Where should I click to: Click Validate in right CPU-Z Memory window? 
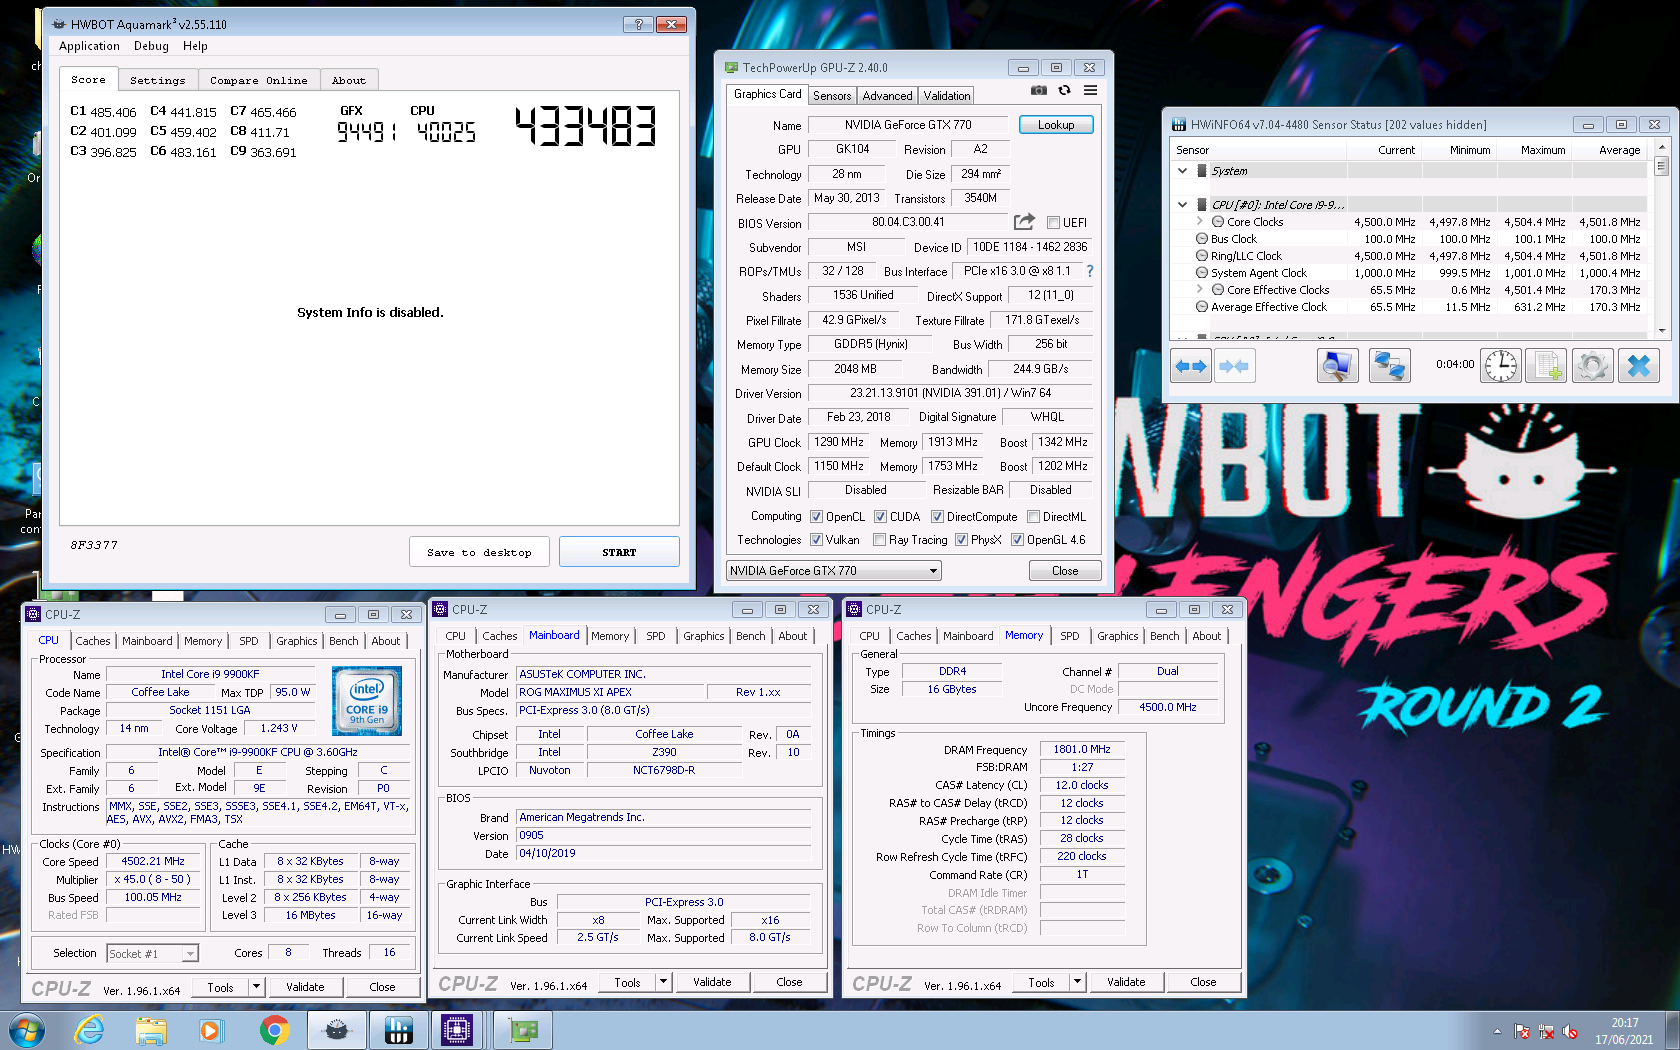coord(1126,982)
